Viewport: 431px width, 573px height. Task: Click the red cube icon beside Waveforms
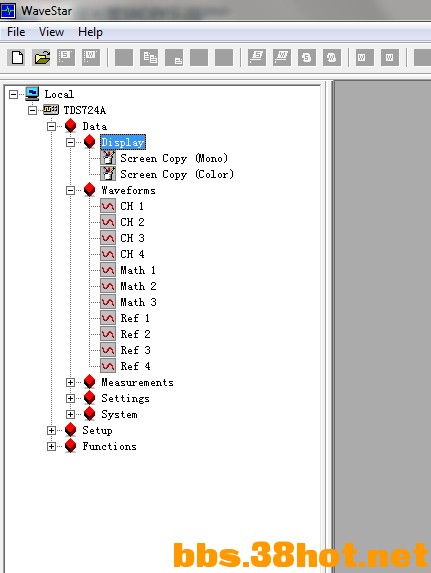[90, 190]
